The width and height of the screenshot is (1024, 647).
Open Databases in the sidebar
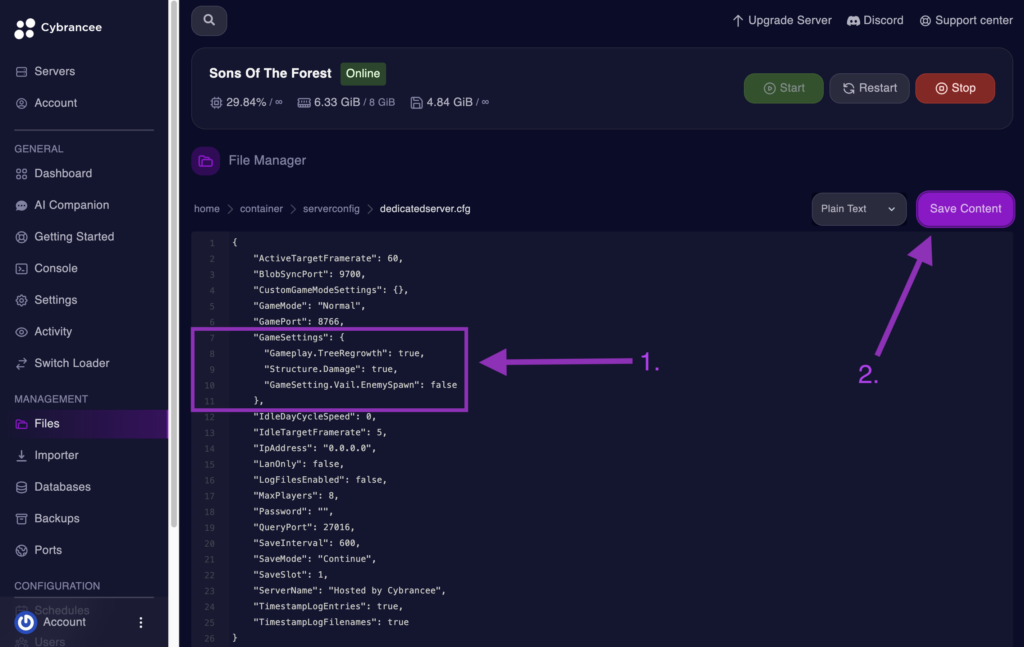point(63,487)
